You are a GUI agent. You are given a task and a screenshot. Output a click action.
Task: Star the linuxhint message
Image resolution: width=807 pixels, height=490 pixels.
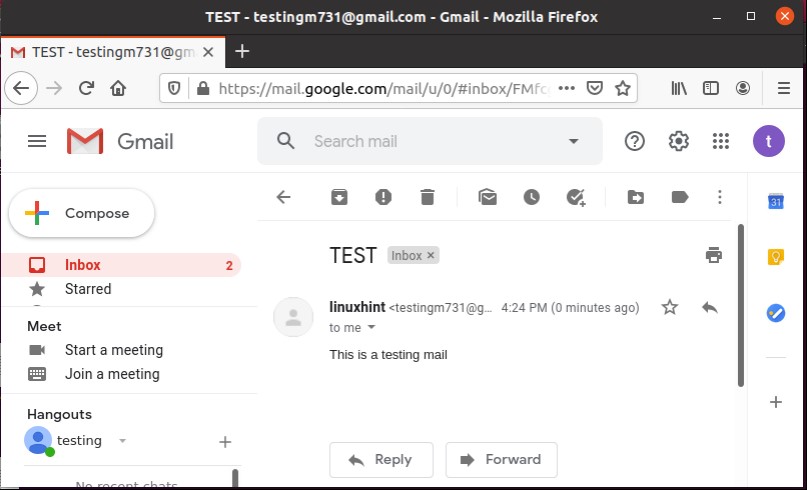click(x=670, y=308)
